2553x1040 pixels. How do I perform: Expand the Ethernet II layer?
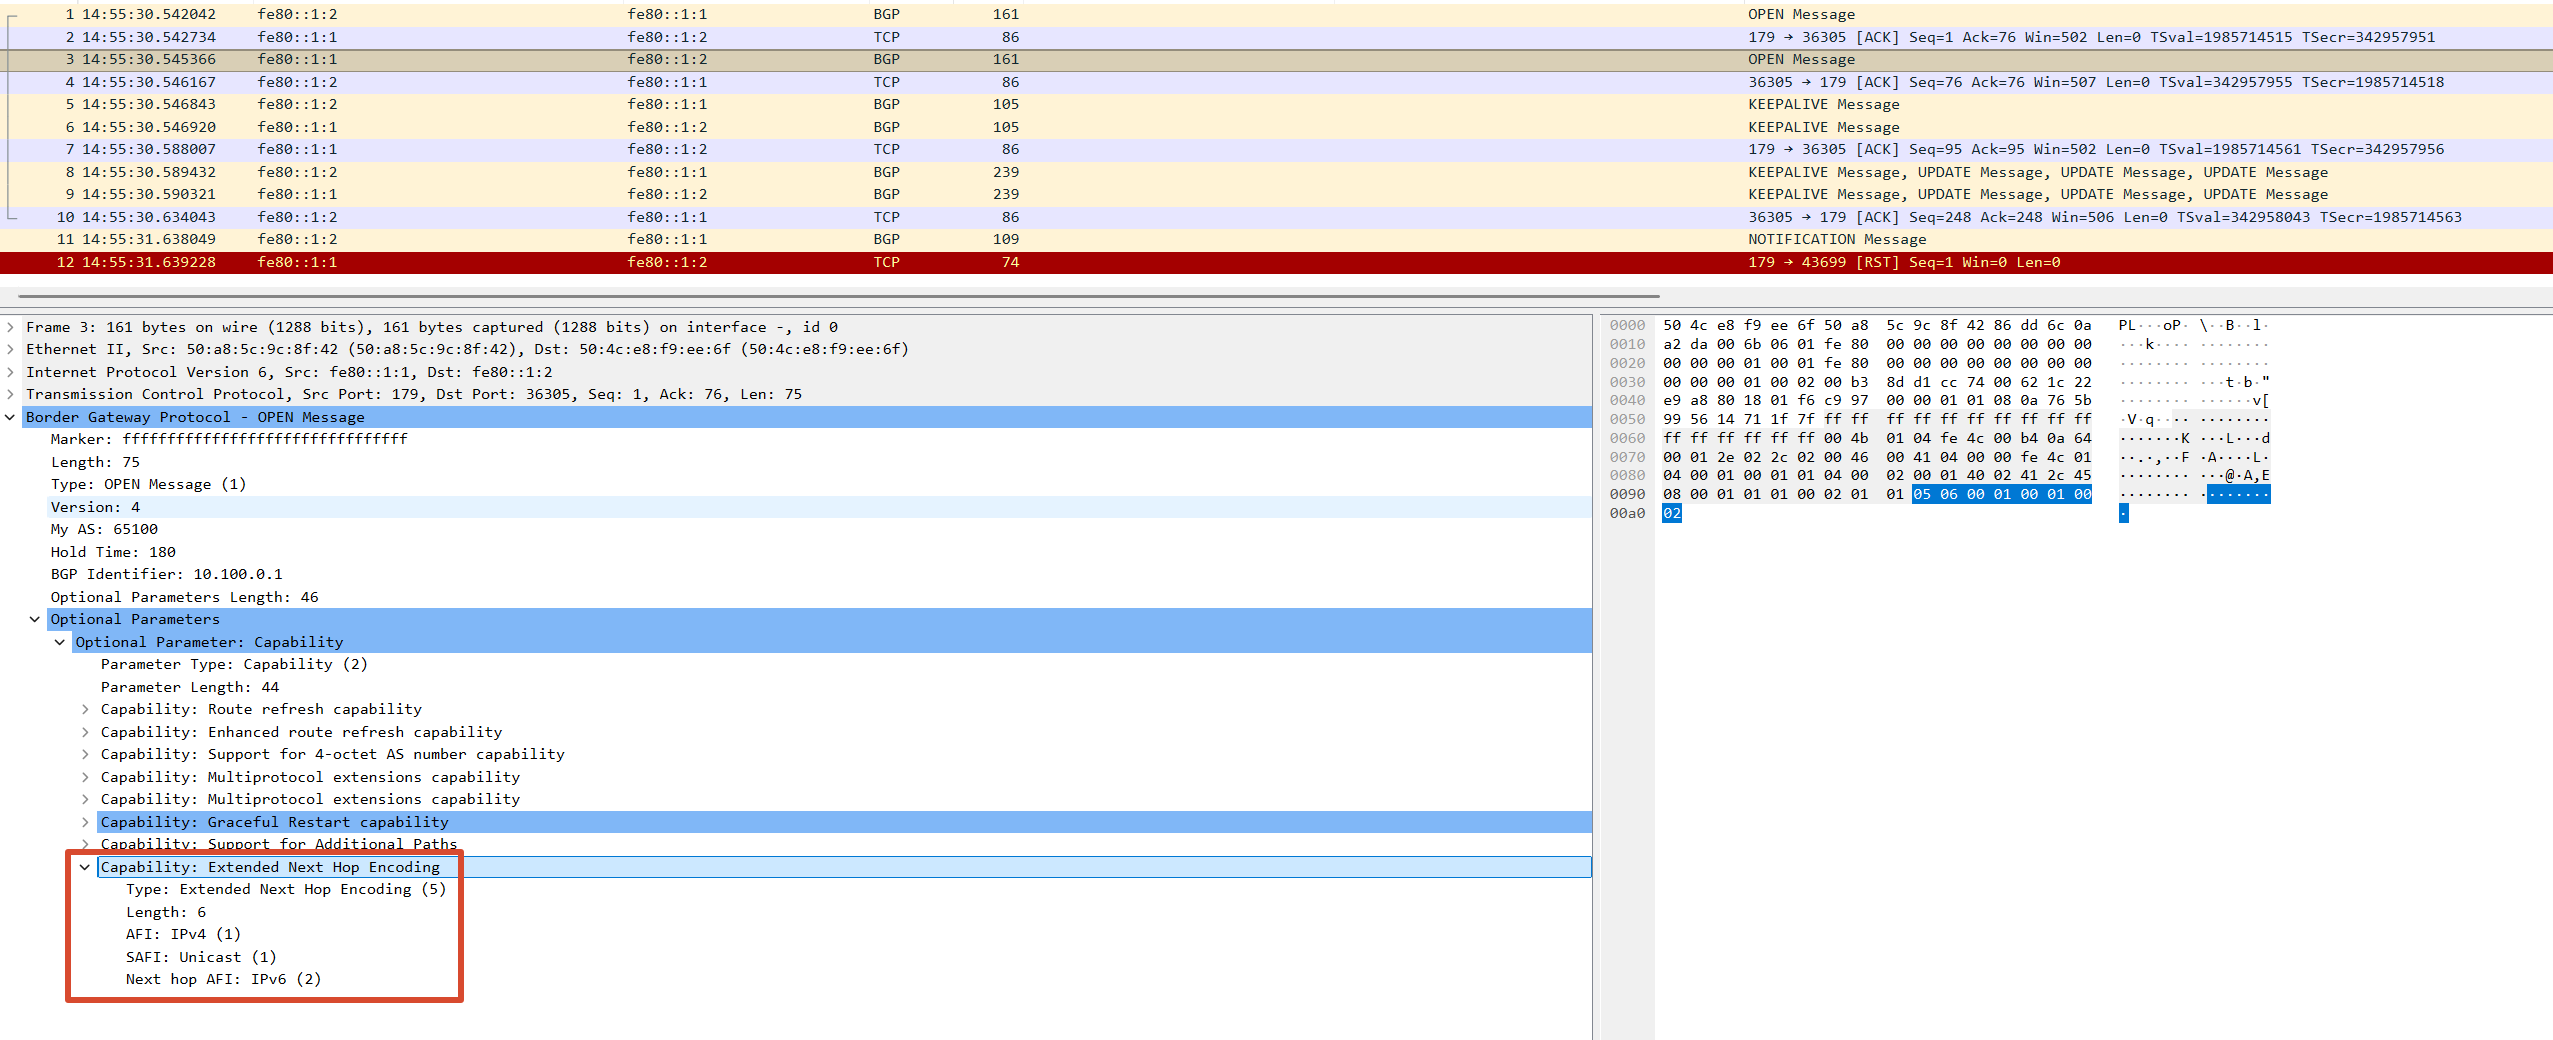pos(10,349)
